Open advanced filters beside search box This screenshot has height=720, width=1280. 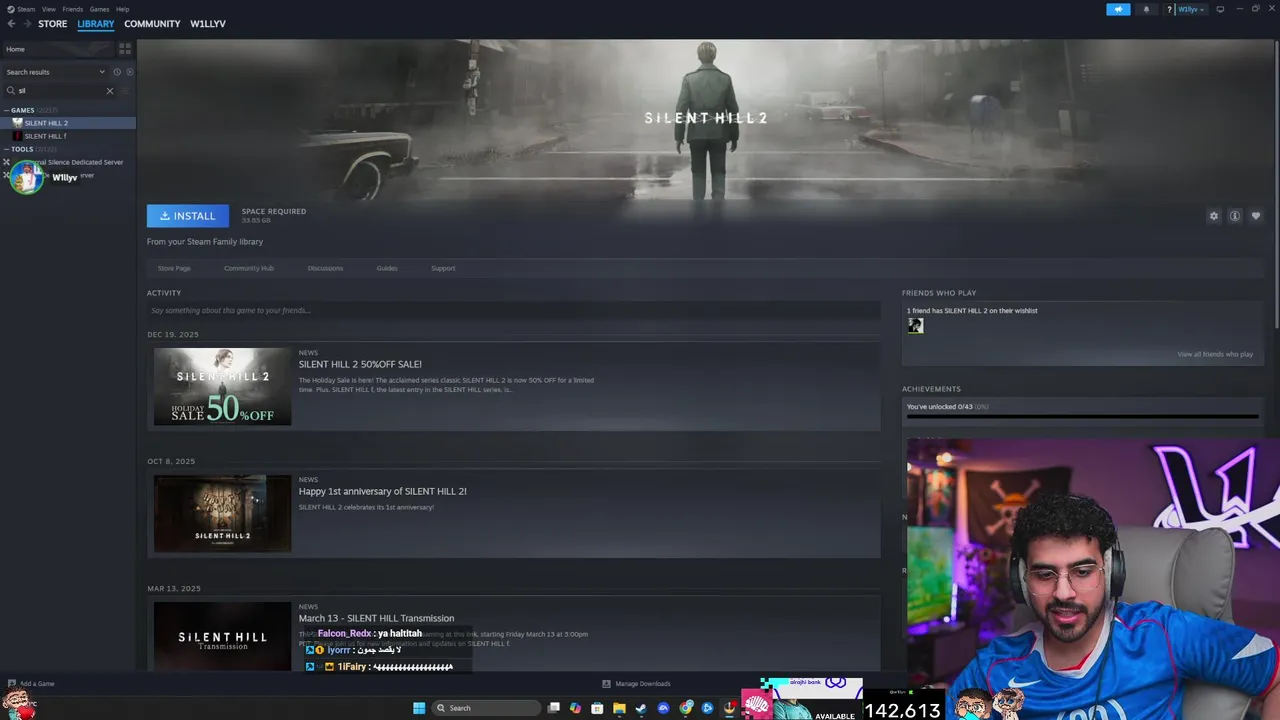[125, 91]
